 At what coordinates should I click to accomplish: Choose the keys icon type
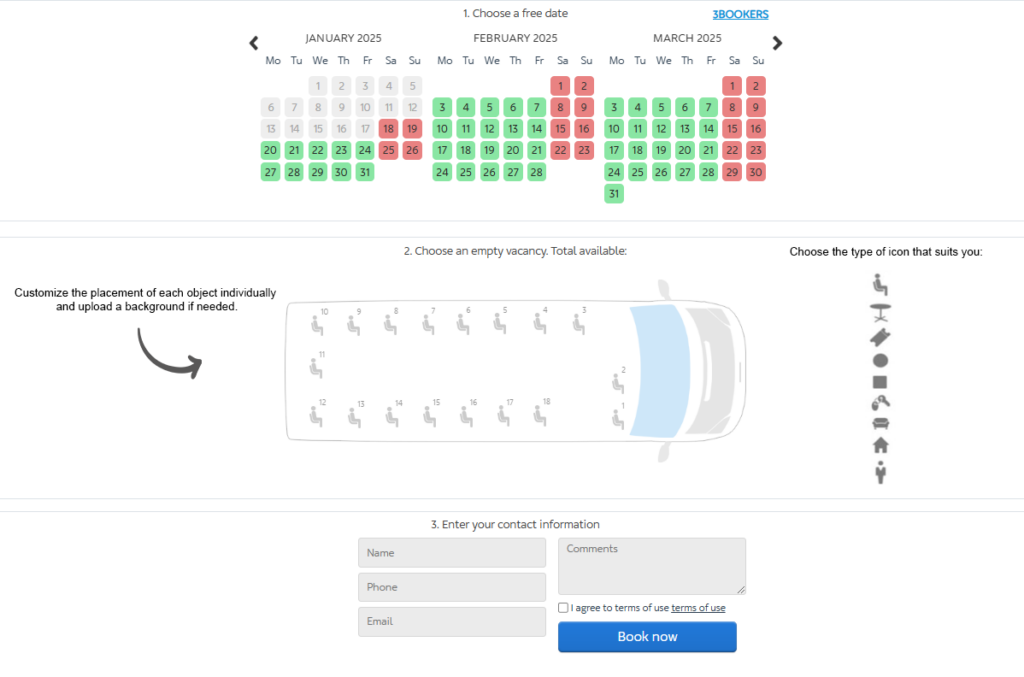click(x=880, y=403)
